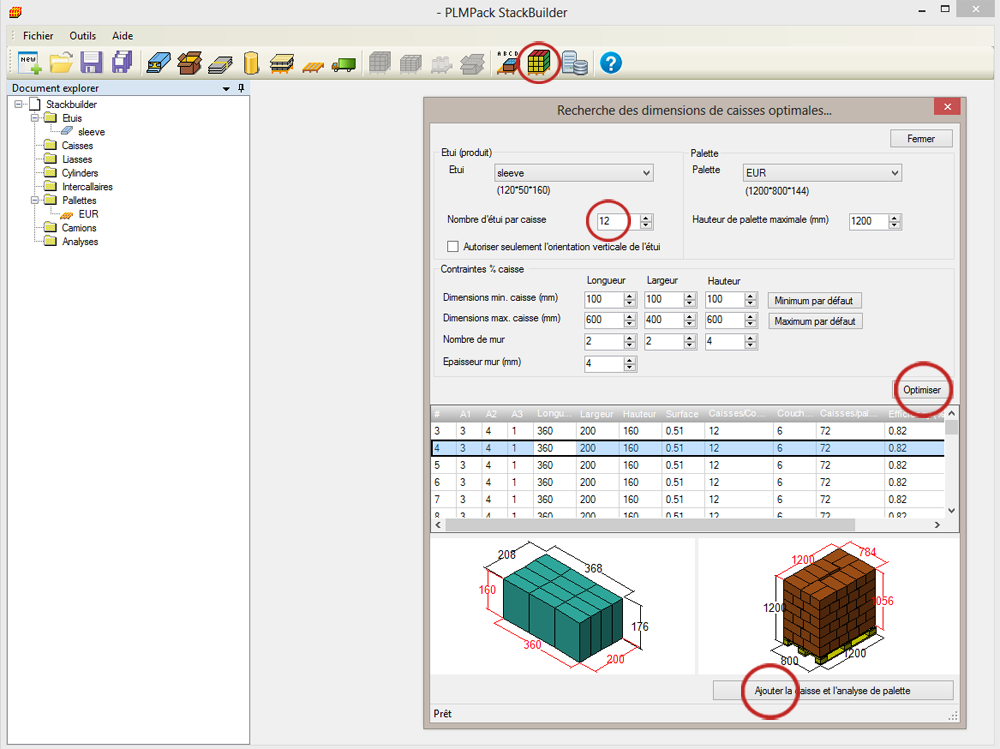The width and height of the screenshot is (1000, 749).
Task: Click the loaded-pallet layers toolbar icon
Action: [281, 63]
